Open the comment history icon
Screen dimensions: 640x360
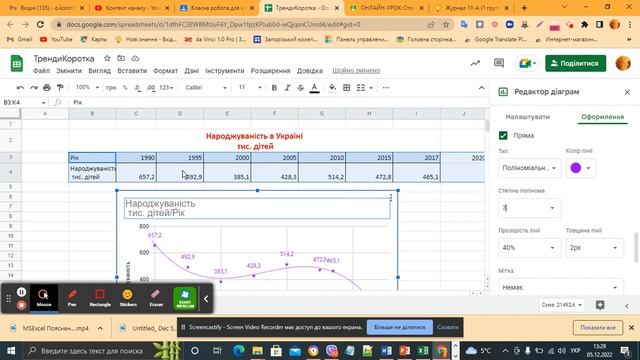[499, 63]
